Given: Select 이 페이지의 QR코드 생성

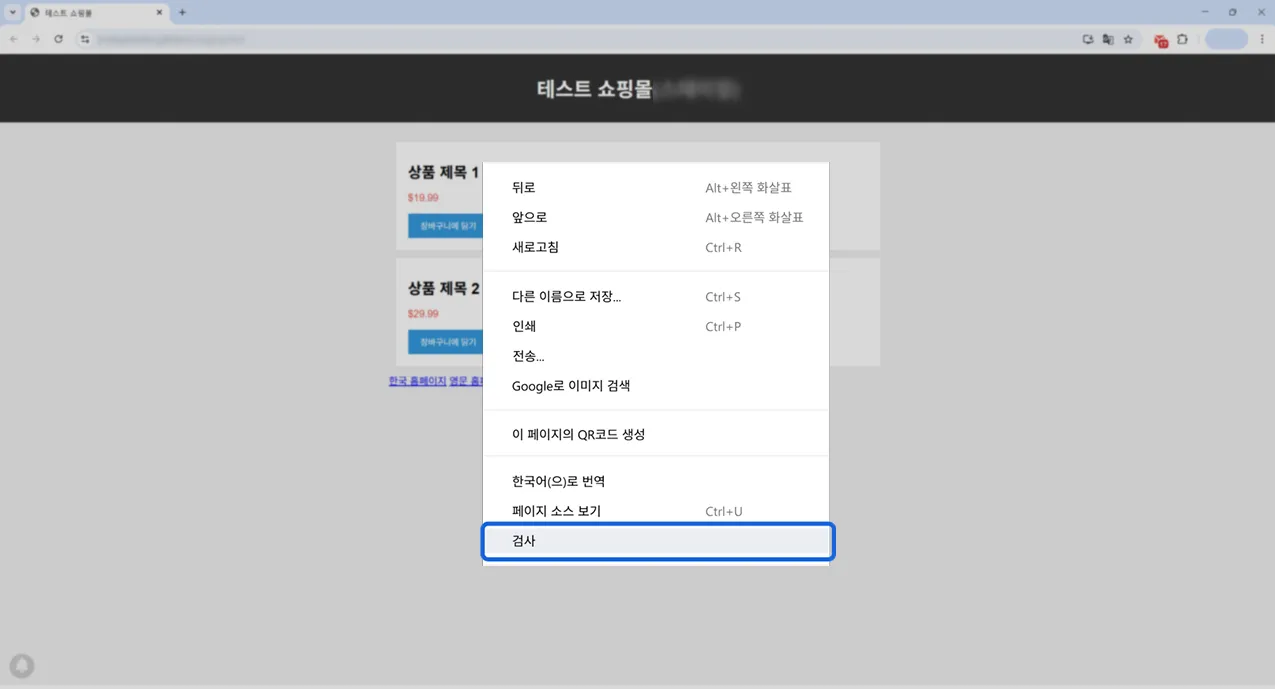Looking at the screenshot, I should coord(656,435).
